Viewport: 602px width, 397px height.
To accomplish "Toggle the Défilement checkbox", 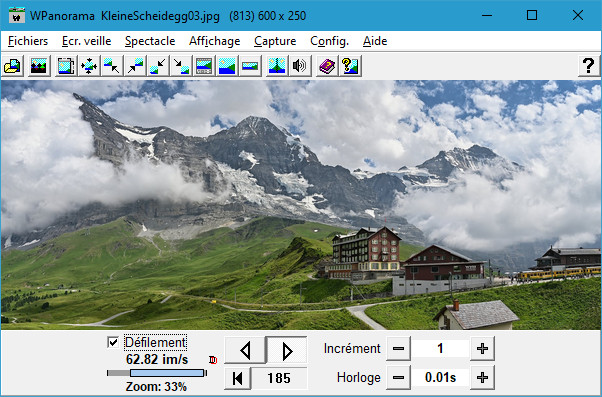I will pyautogui.click(x=112, y=342).
